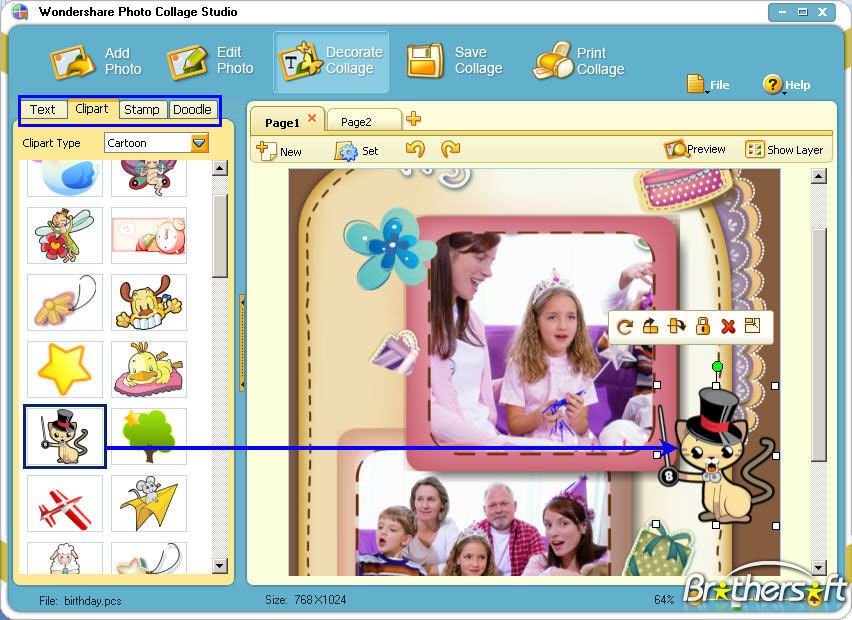Undo the last action
The height and width of the screenshot is (620, 852).
pyautogui.click(x=418, y=148)
